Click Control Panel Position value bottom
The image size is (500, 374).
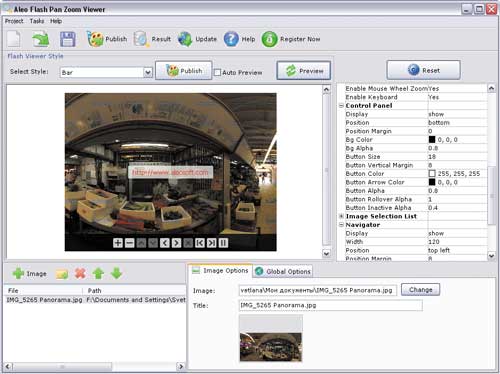click(439, 123)
